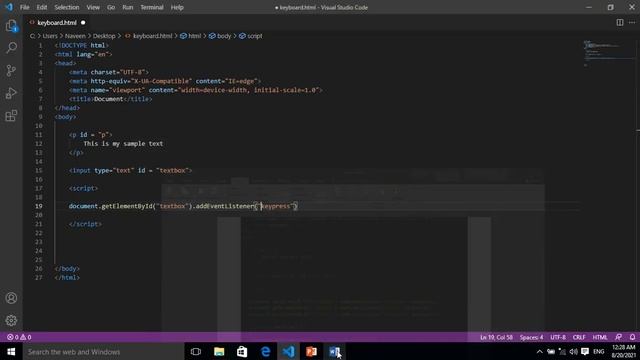Click the text 'This is my sample text'
Screen dimensions: 640x360
click(123, 144)
